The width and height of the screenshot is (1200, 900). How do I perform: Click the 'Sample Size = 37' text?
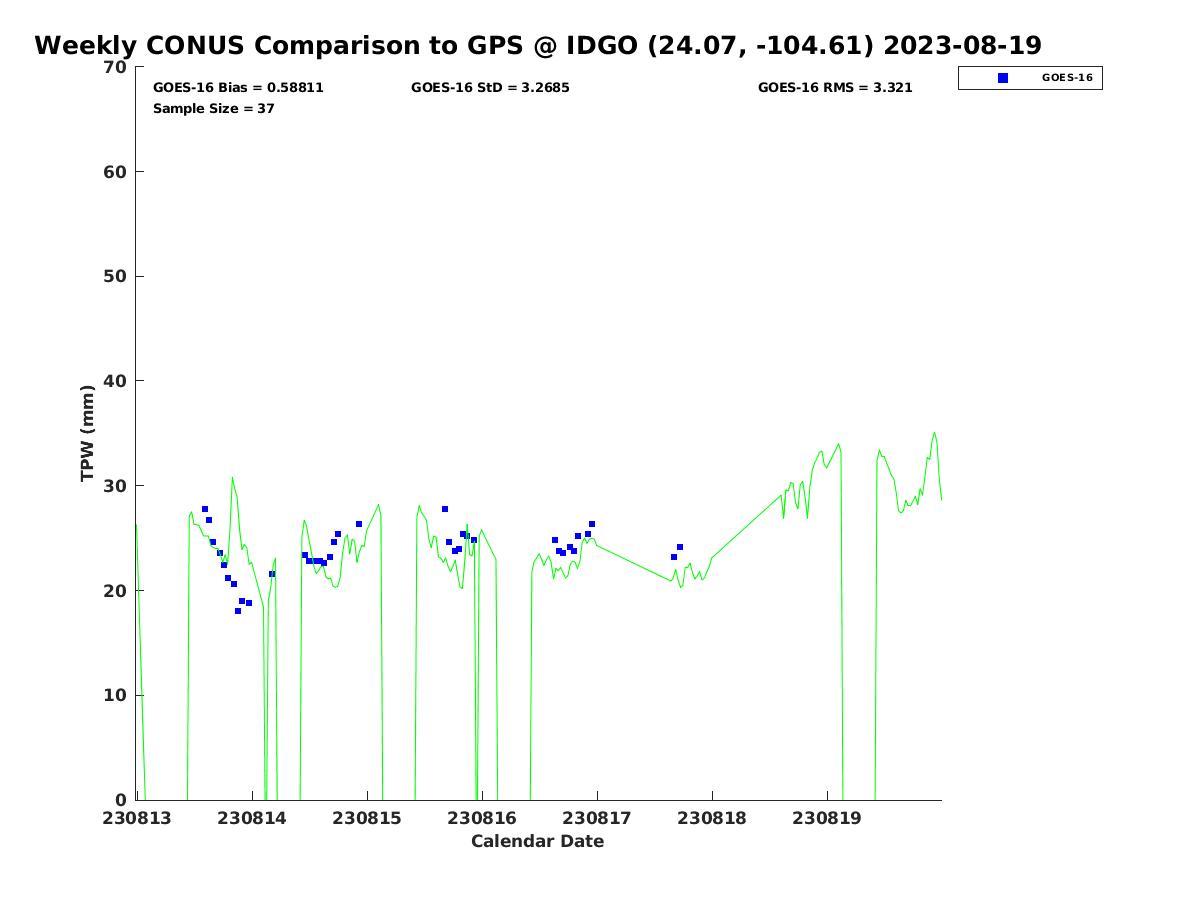tap(214, 109)
